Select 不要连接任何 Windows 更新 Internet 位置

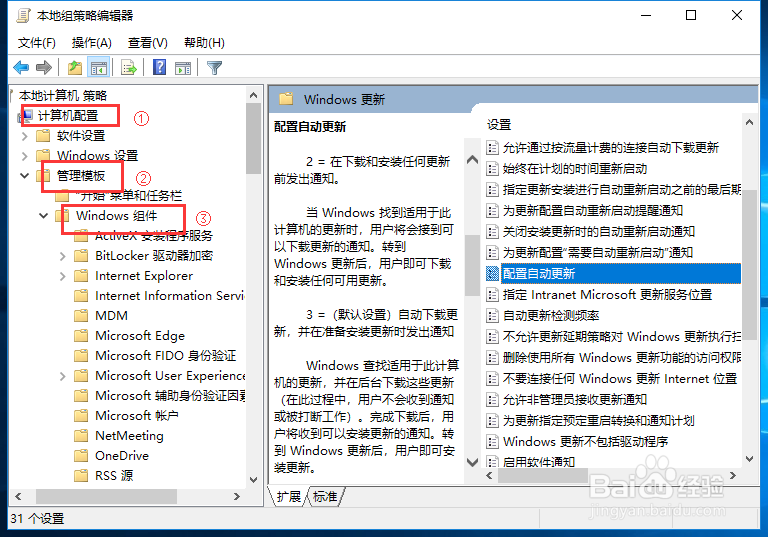pos(620,379)
